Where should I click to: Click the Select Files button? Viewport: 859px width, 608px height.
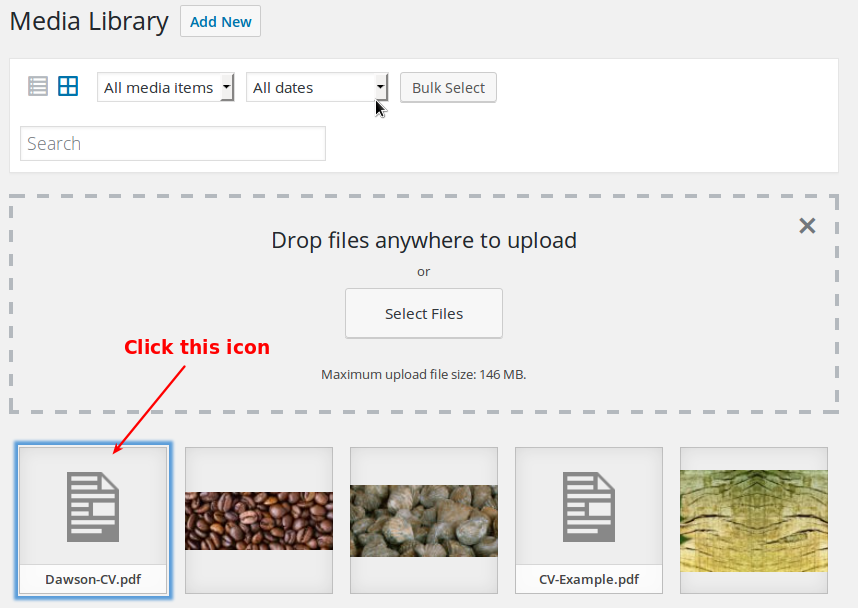point(423,313)
